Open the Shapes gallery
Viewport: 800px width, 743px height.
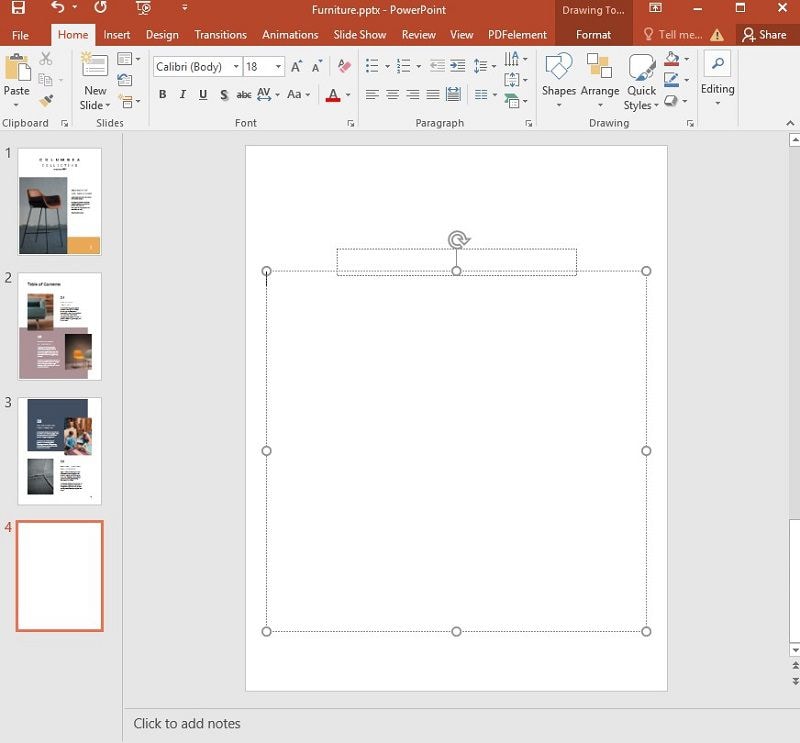559,80
